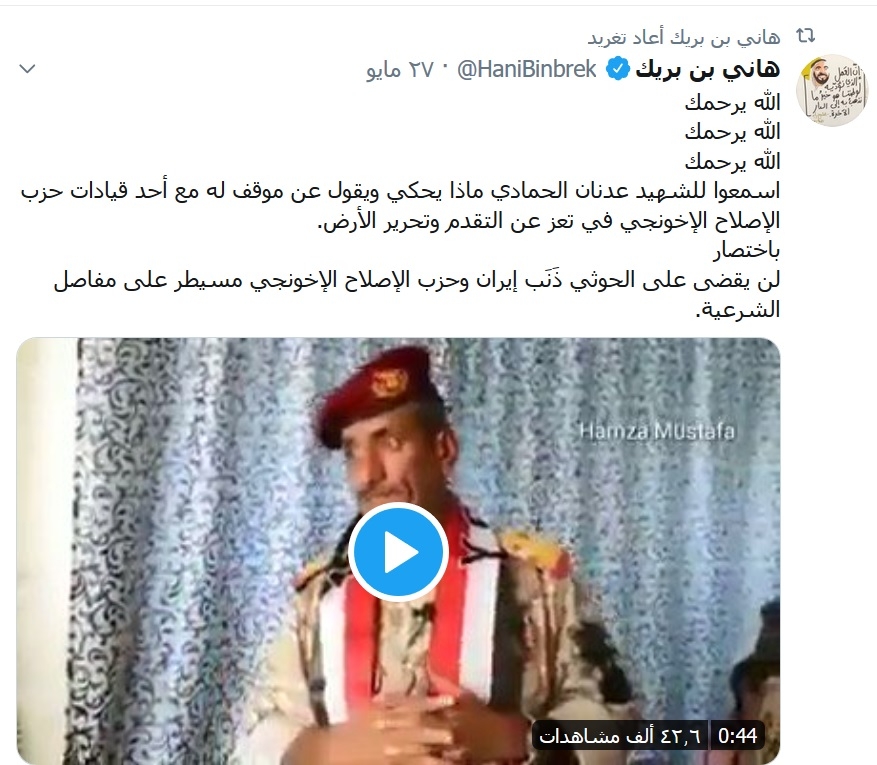The width and height of the screenshot is (877, 765).
Task: Open the tweet date ٢٧ مايو
Action: [400, 70]
